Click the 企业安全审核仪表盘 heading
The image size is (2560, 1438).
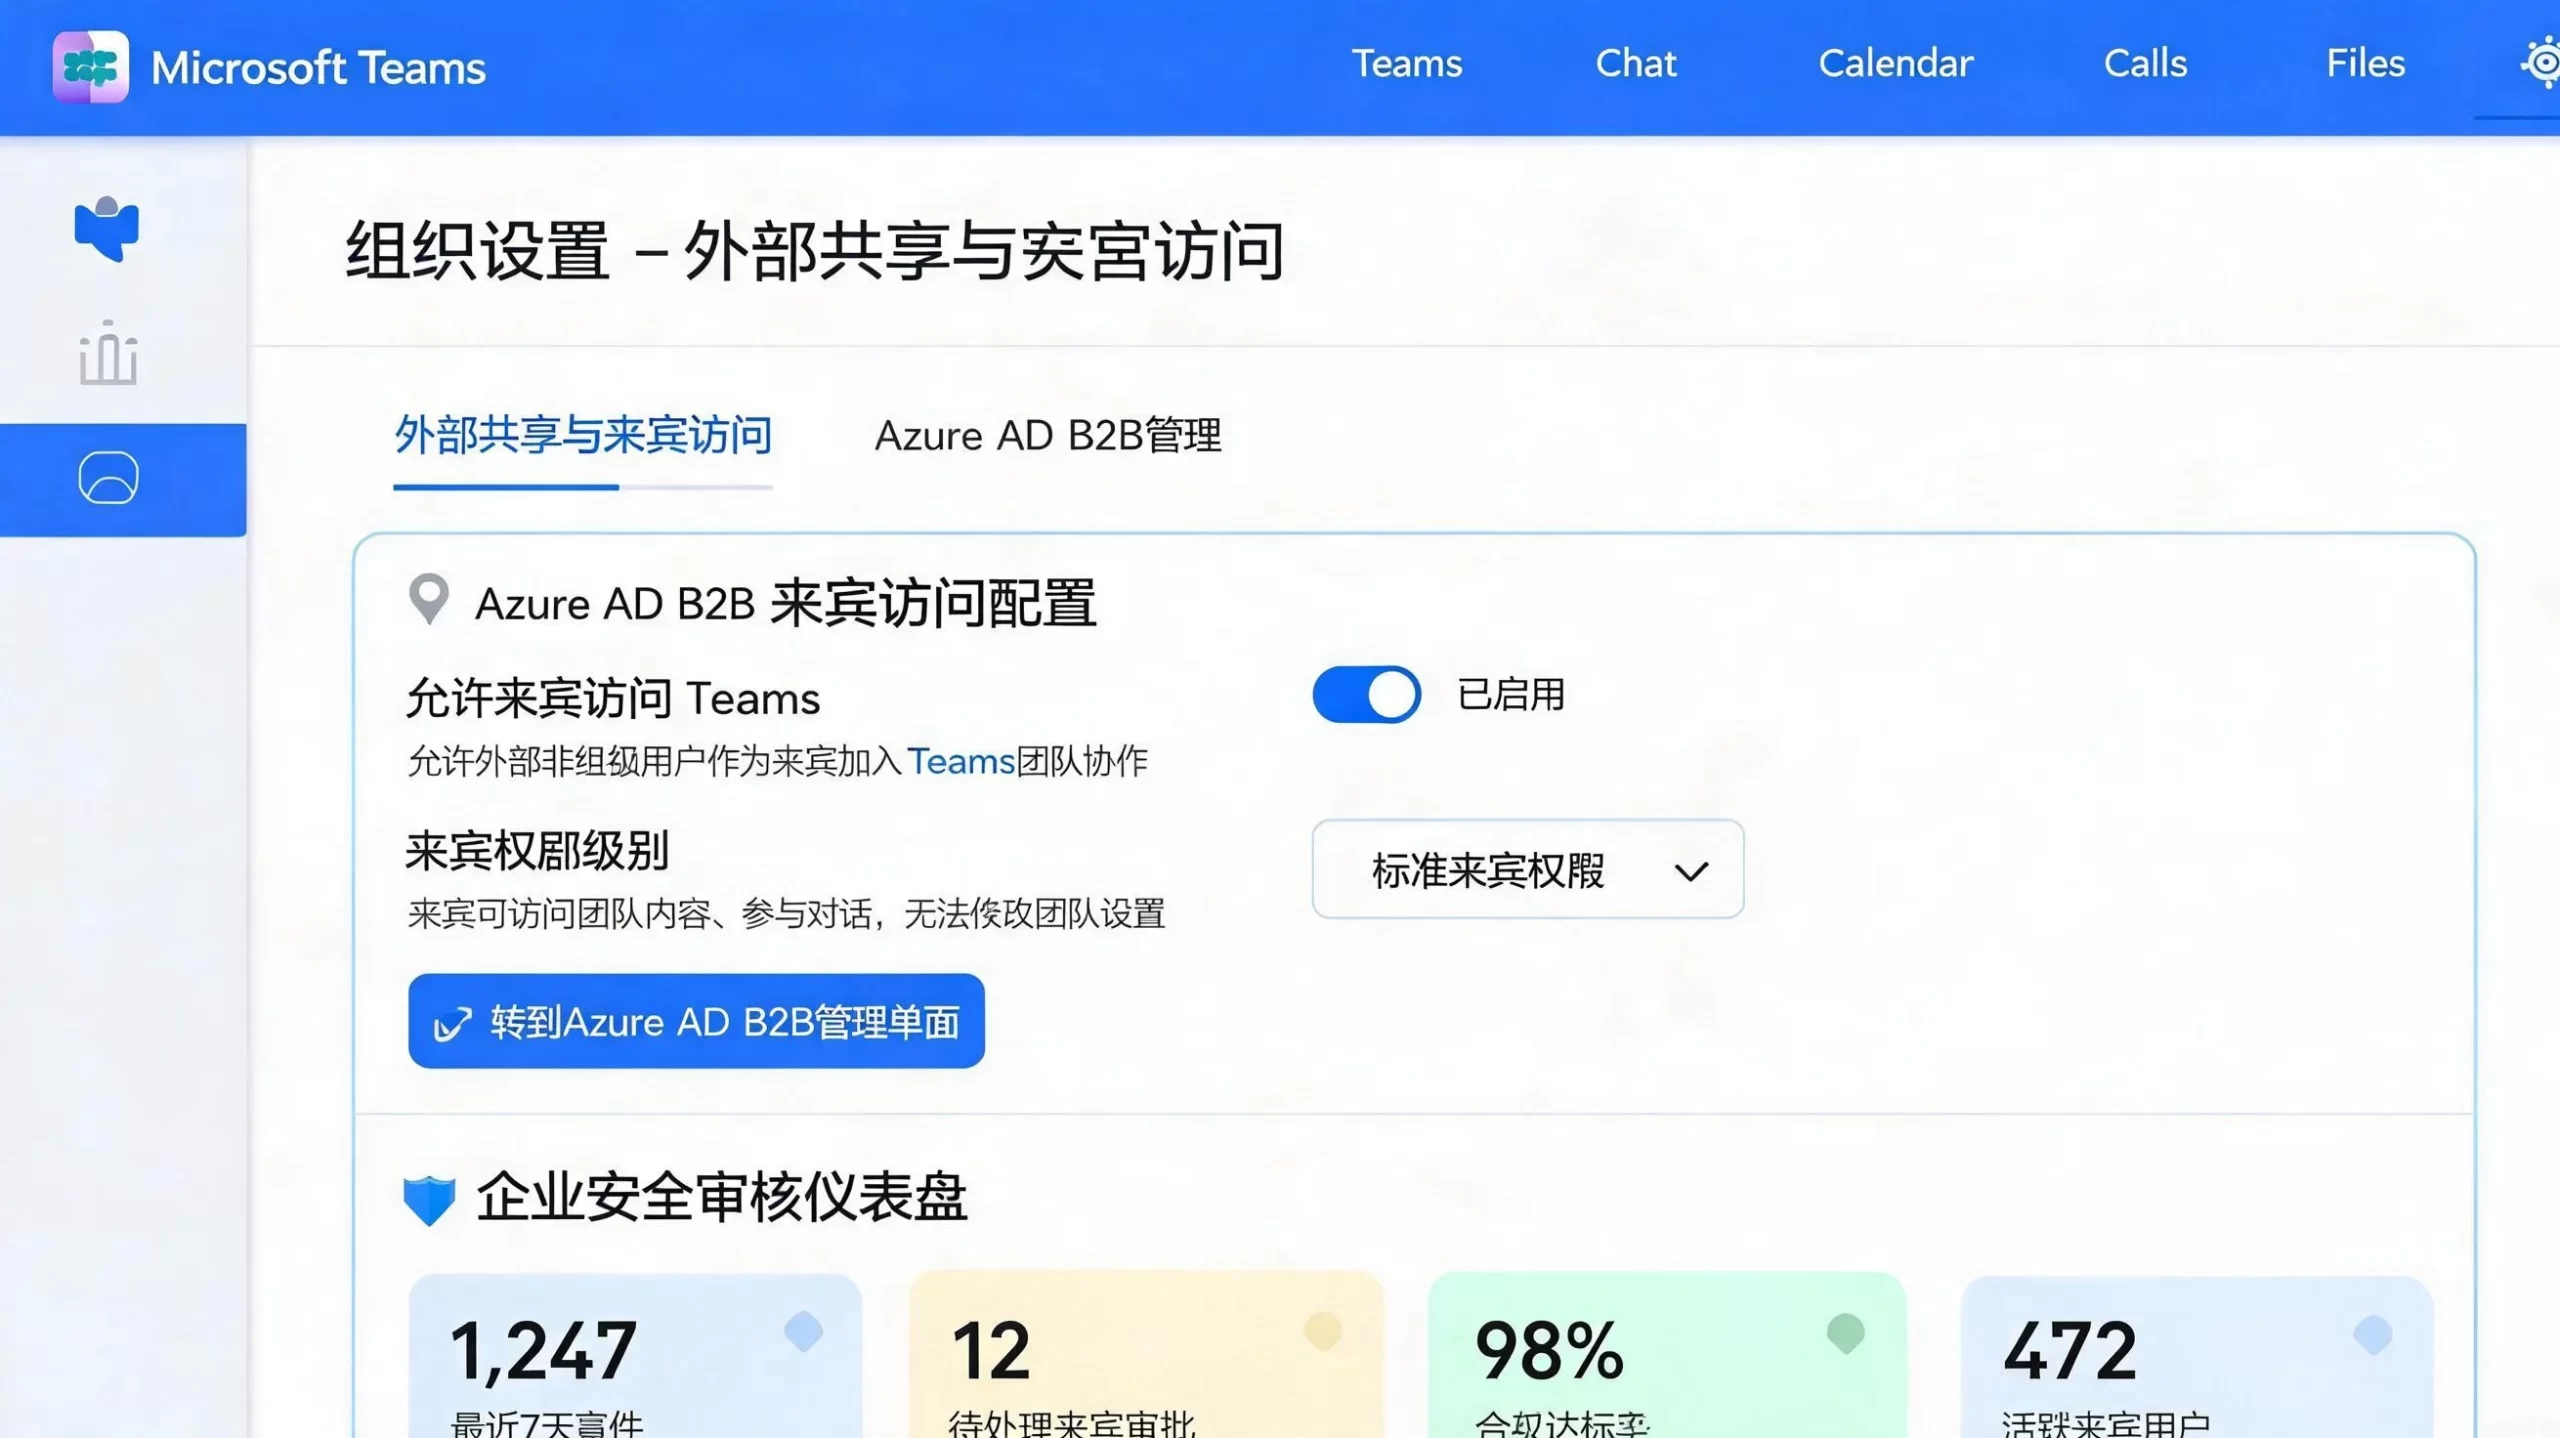coord(722,1197)
